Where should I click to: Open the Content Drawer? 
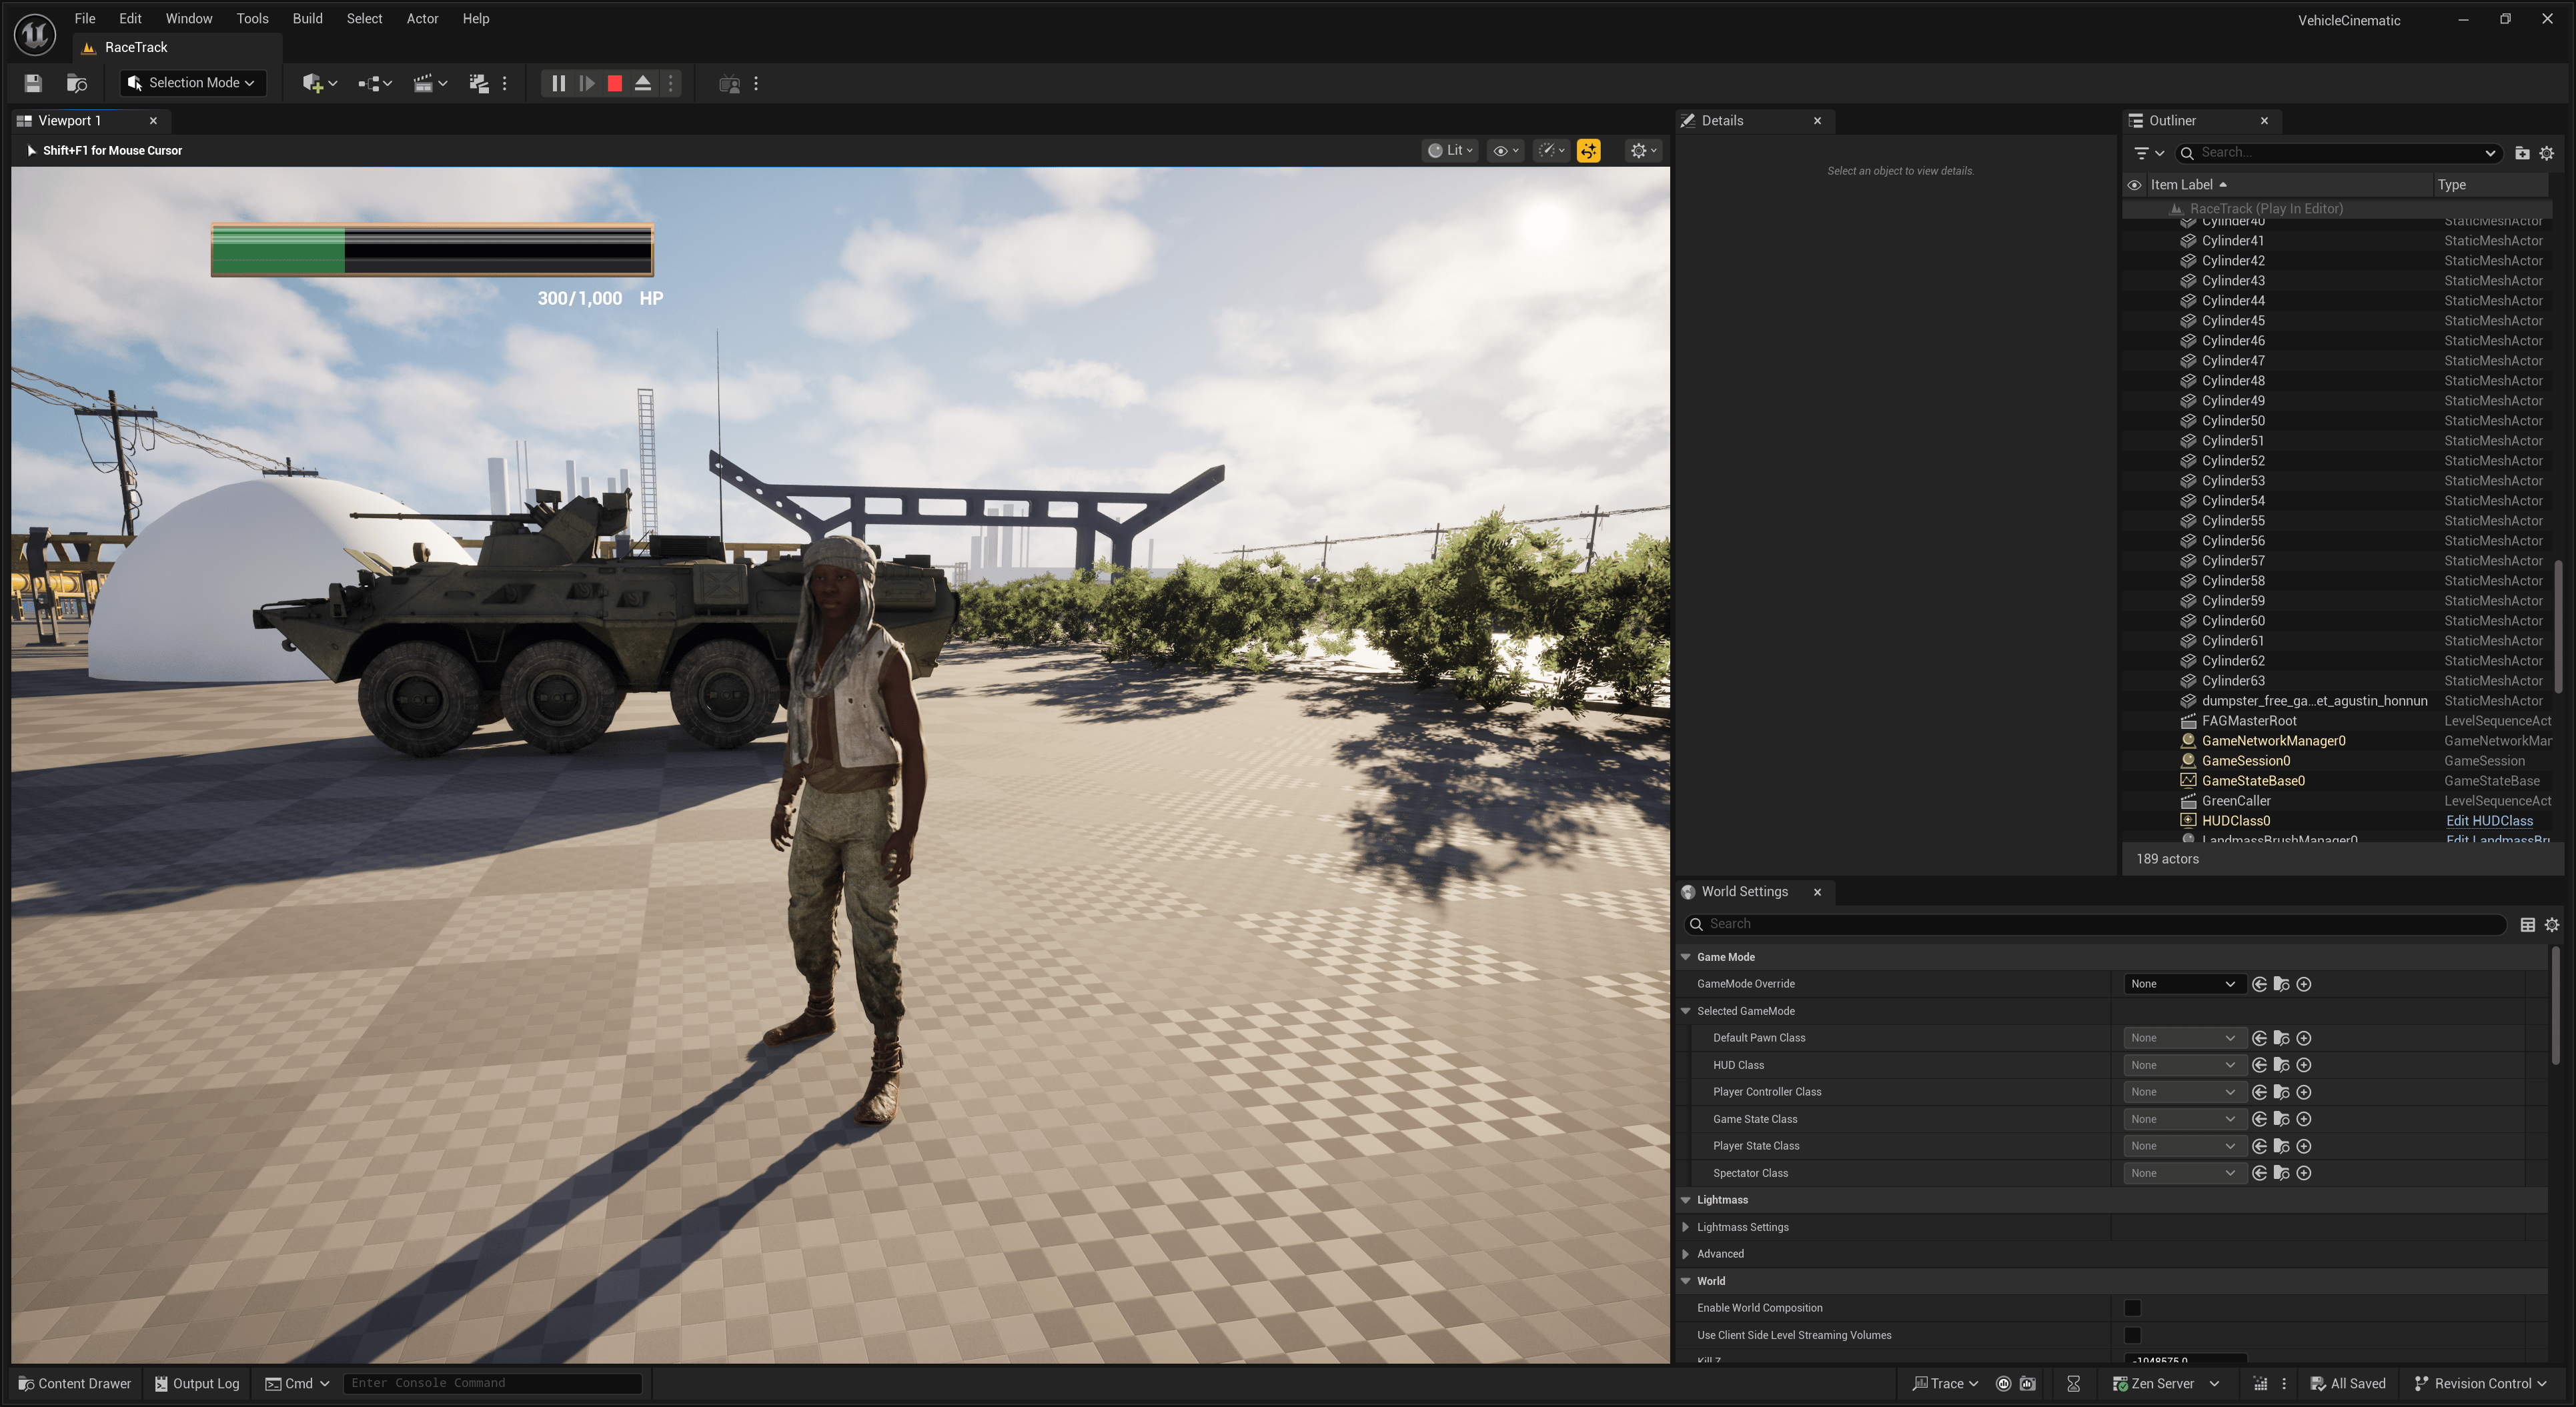tap(75, 1383)
